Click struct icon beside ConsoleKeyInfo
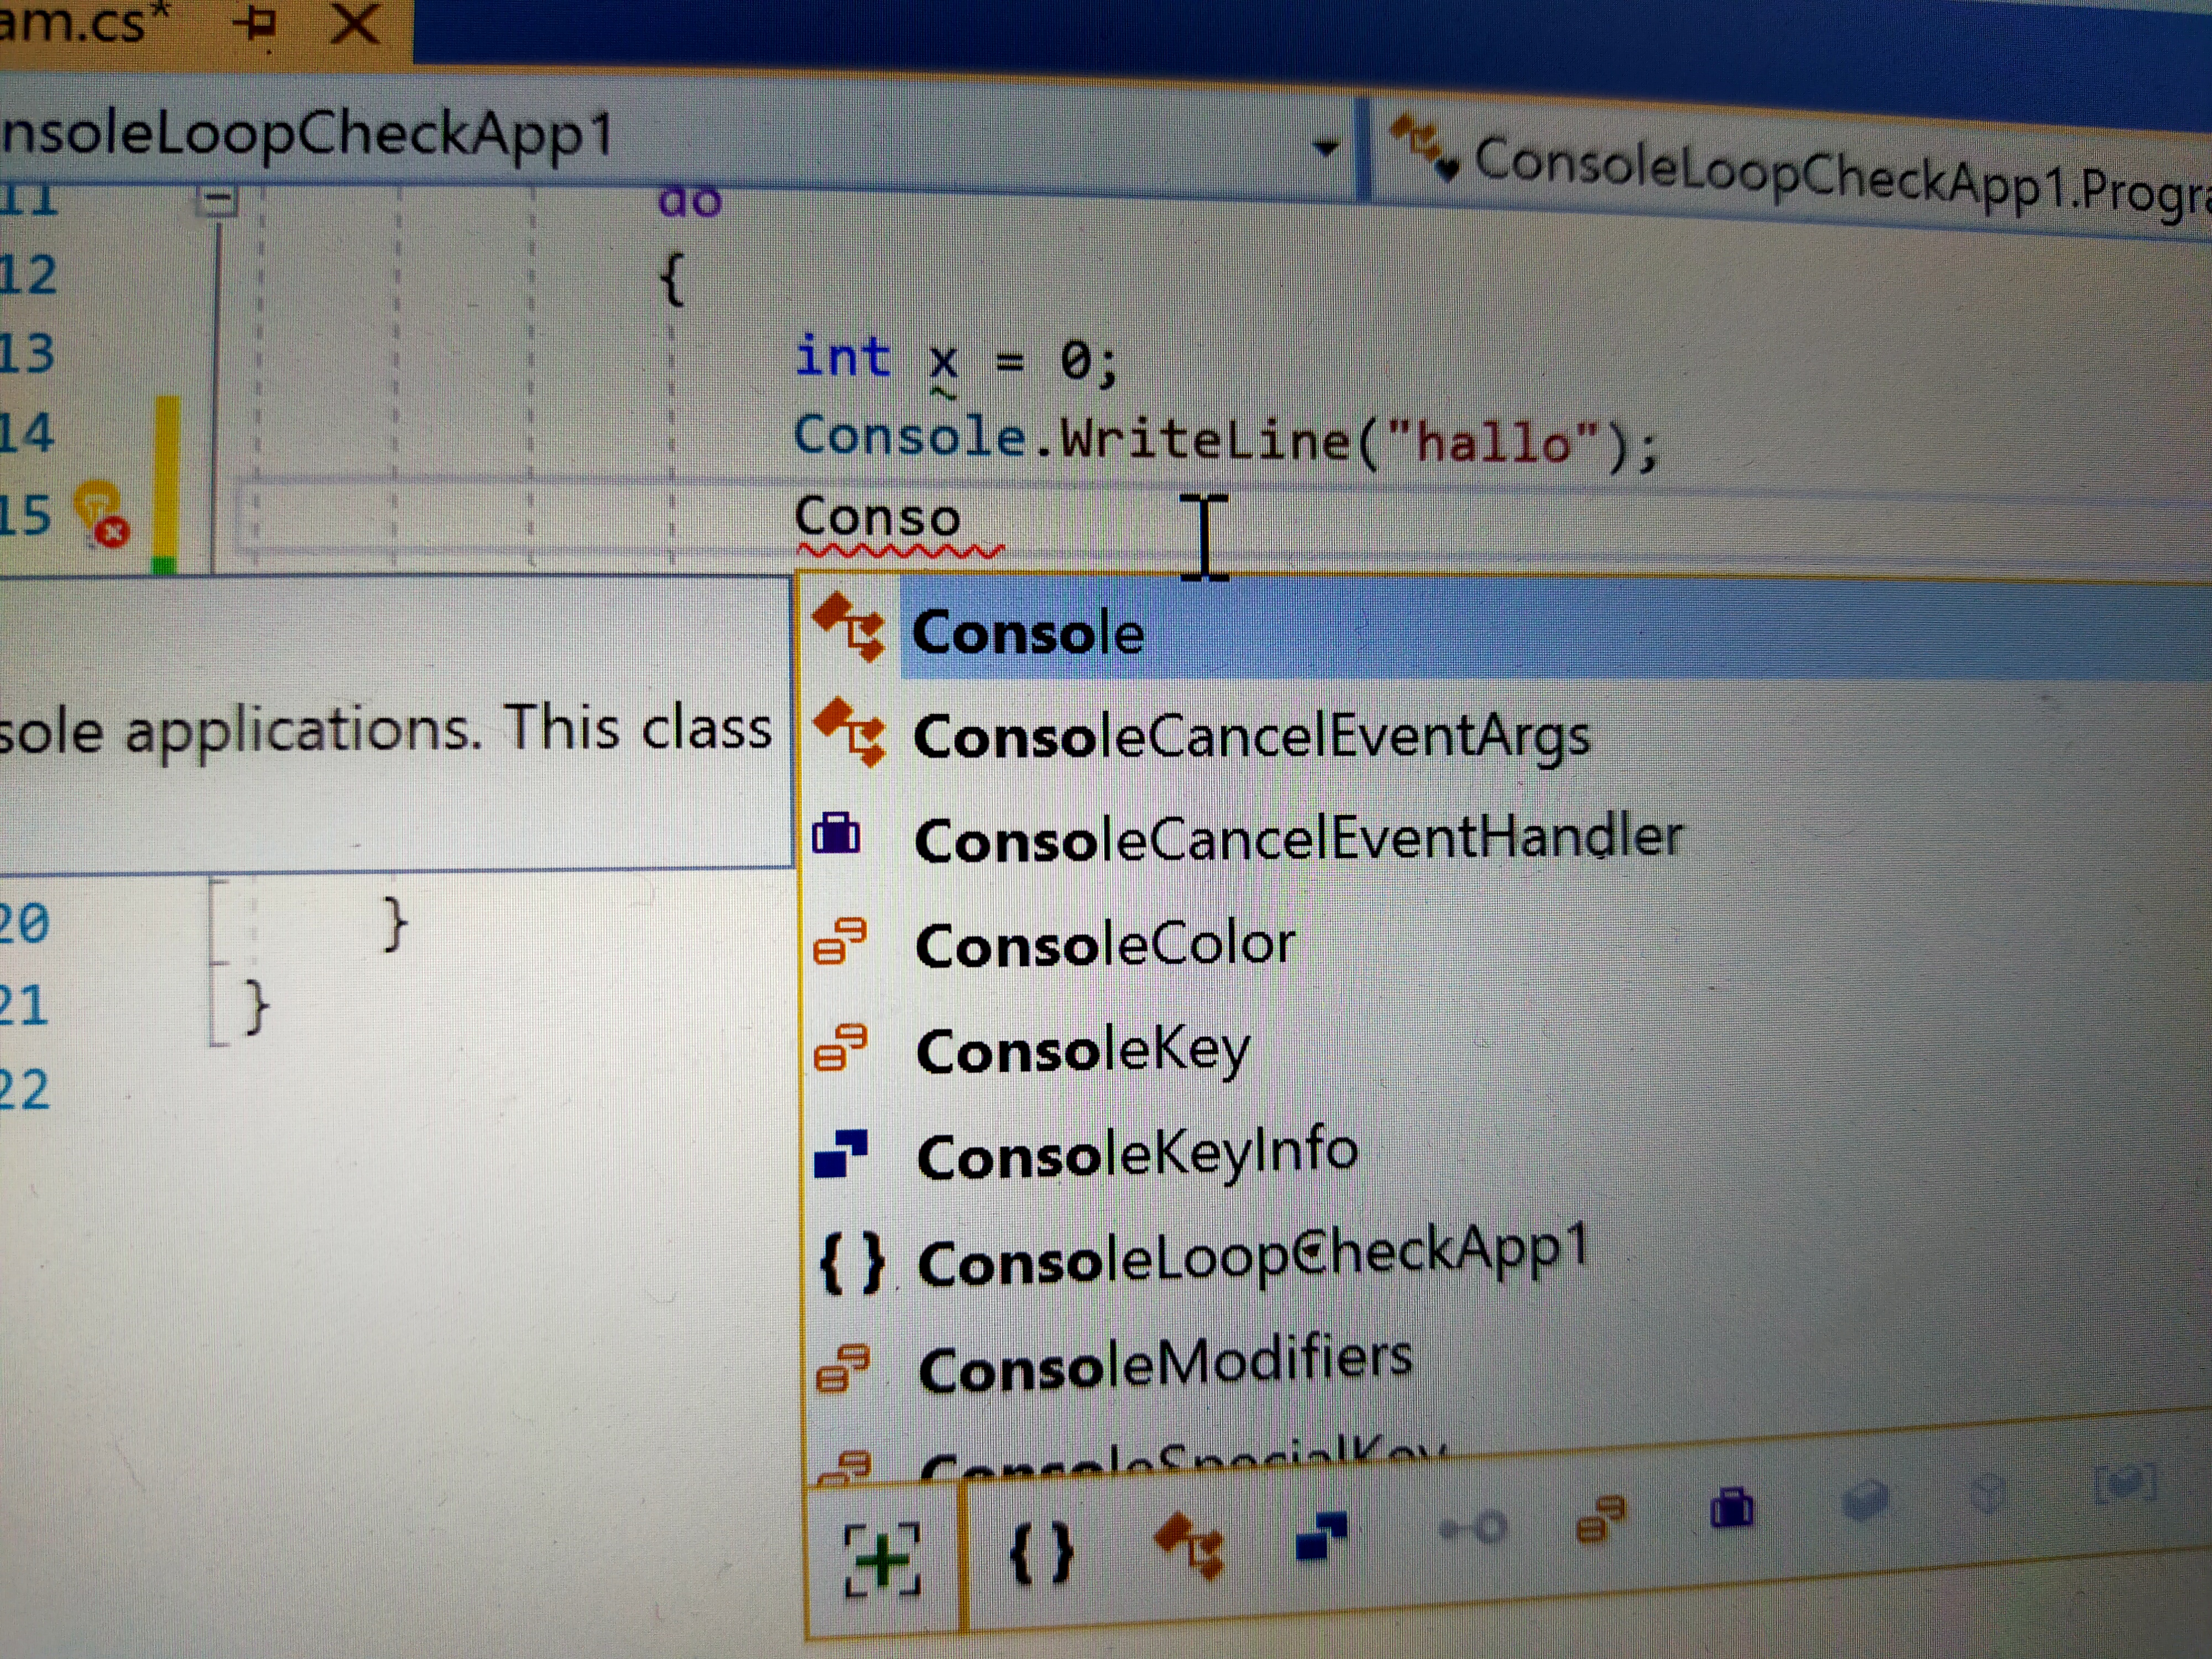The width and height of the screenshot is (2212, 1659). (840, 1154)
